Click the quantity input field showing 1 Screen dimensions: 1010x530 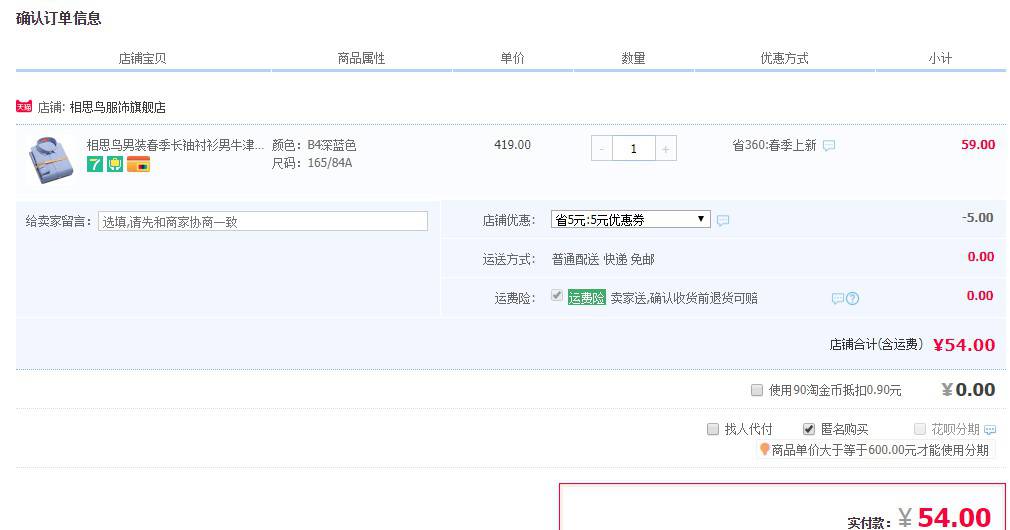click(634, 149)
